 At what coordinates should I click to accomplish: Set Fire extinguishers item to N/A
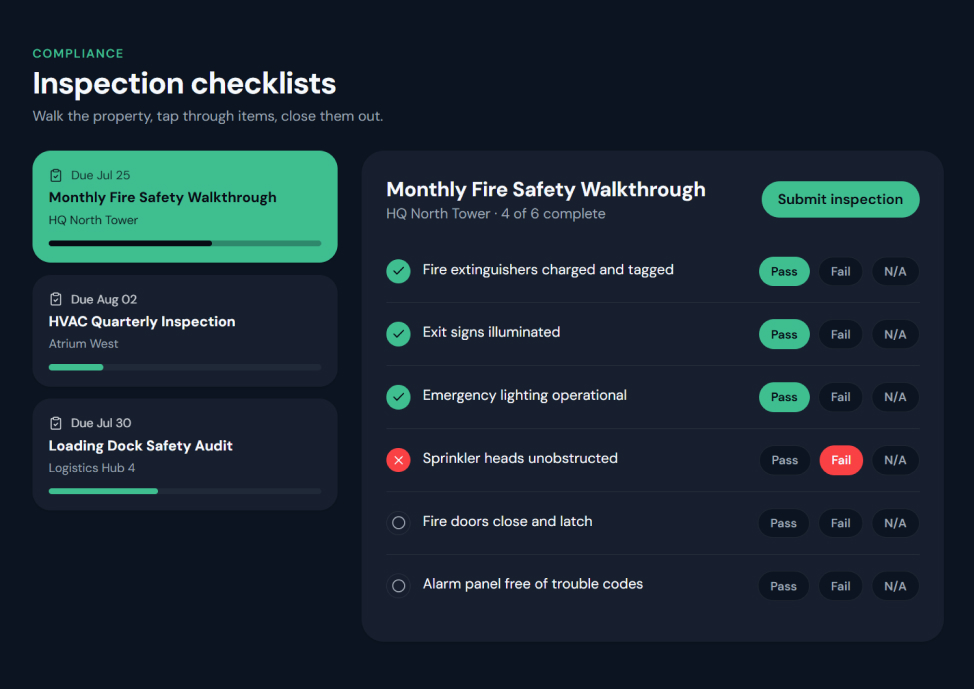coord(895,271)
